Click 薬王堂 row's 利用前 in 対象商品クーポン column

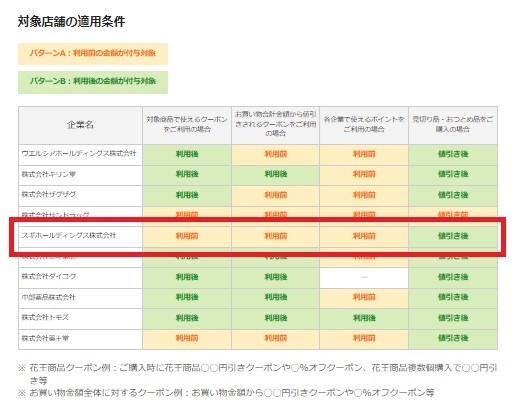tap(187, 338)
